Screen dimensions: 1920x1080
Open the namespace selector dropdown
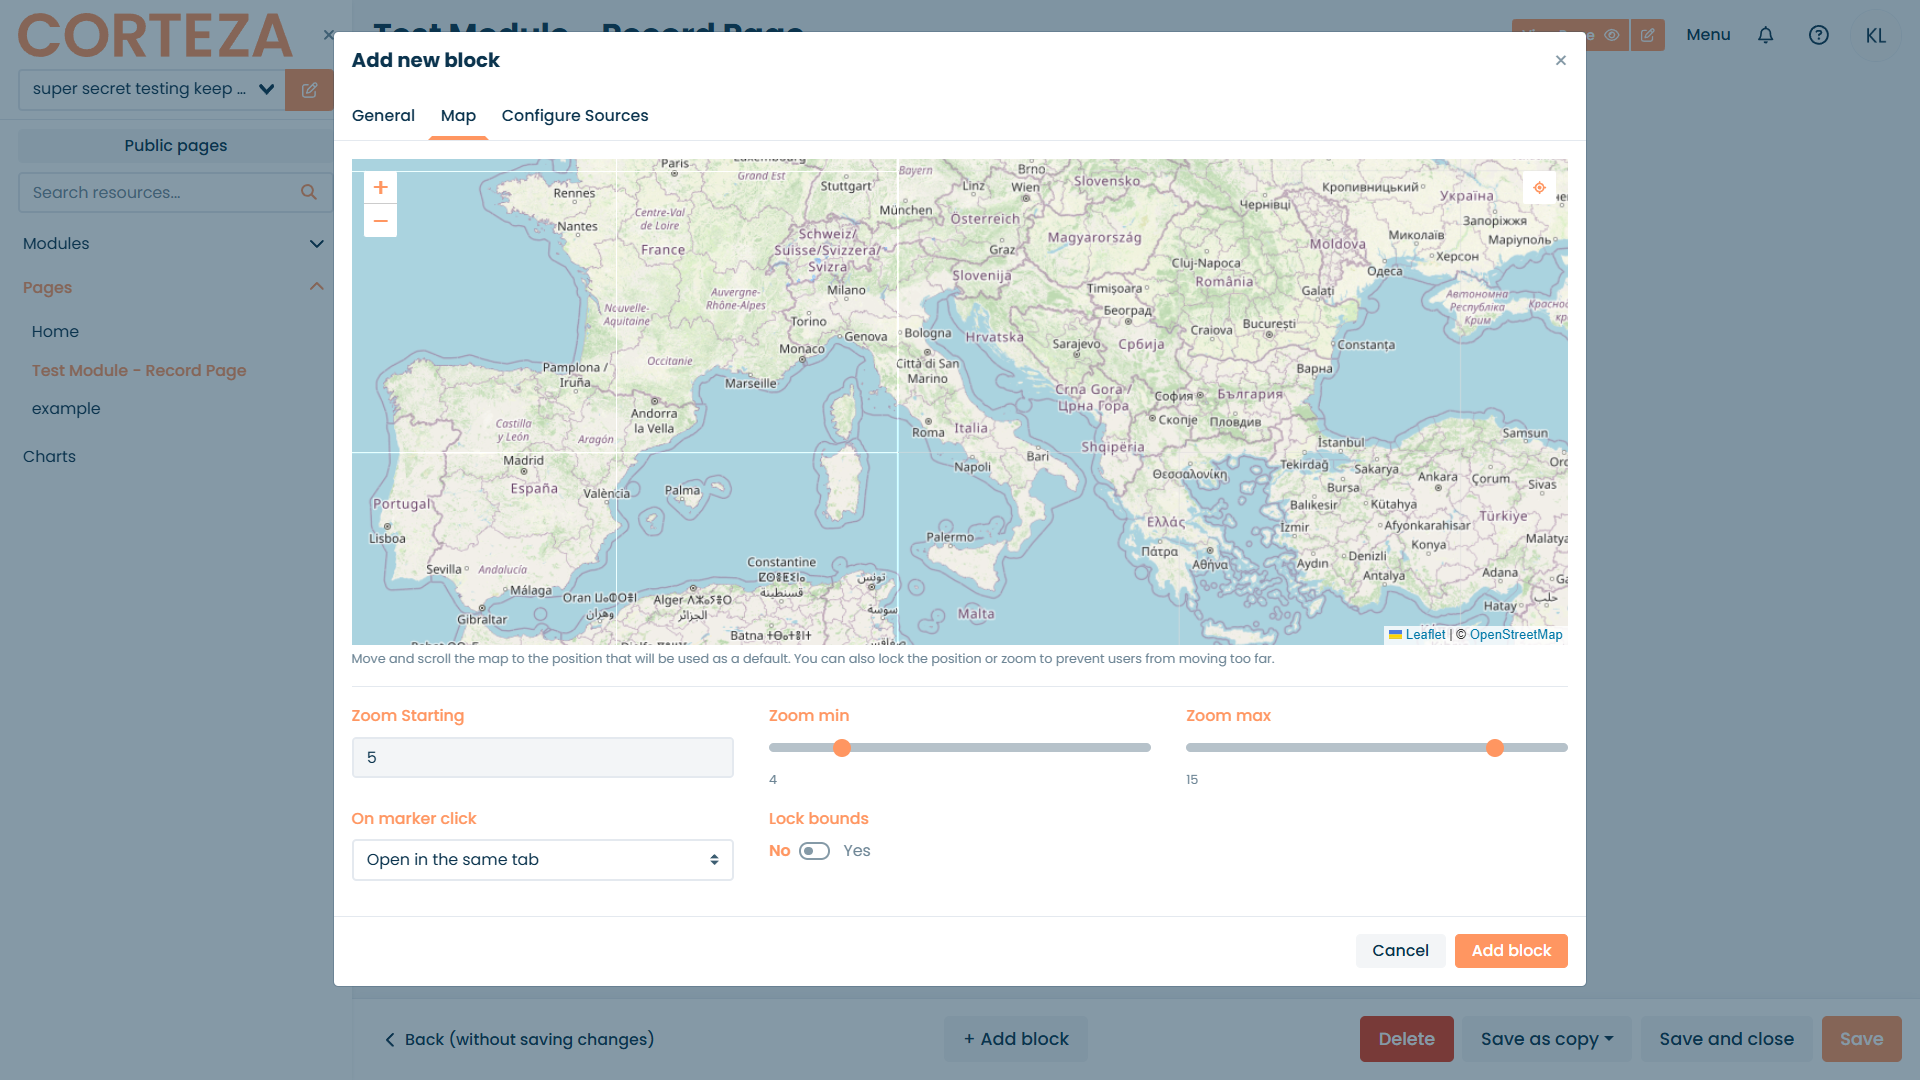152,90
